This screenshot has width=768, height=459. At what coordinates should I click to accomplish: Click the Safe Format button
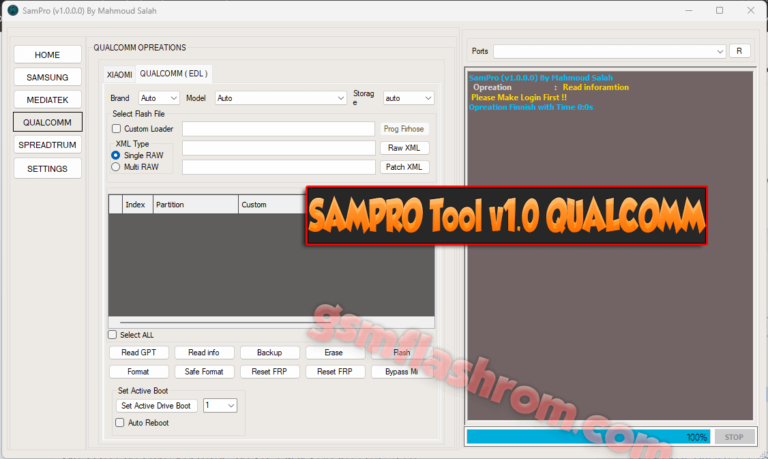tap(204, 372)
